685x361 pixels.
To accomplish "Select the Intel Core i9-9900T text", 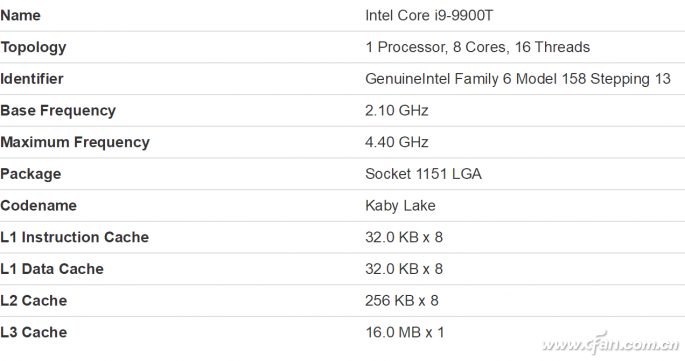I will (429, 15).
